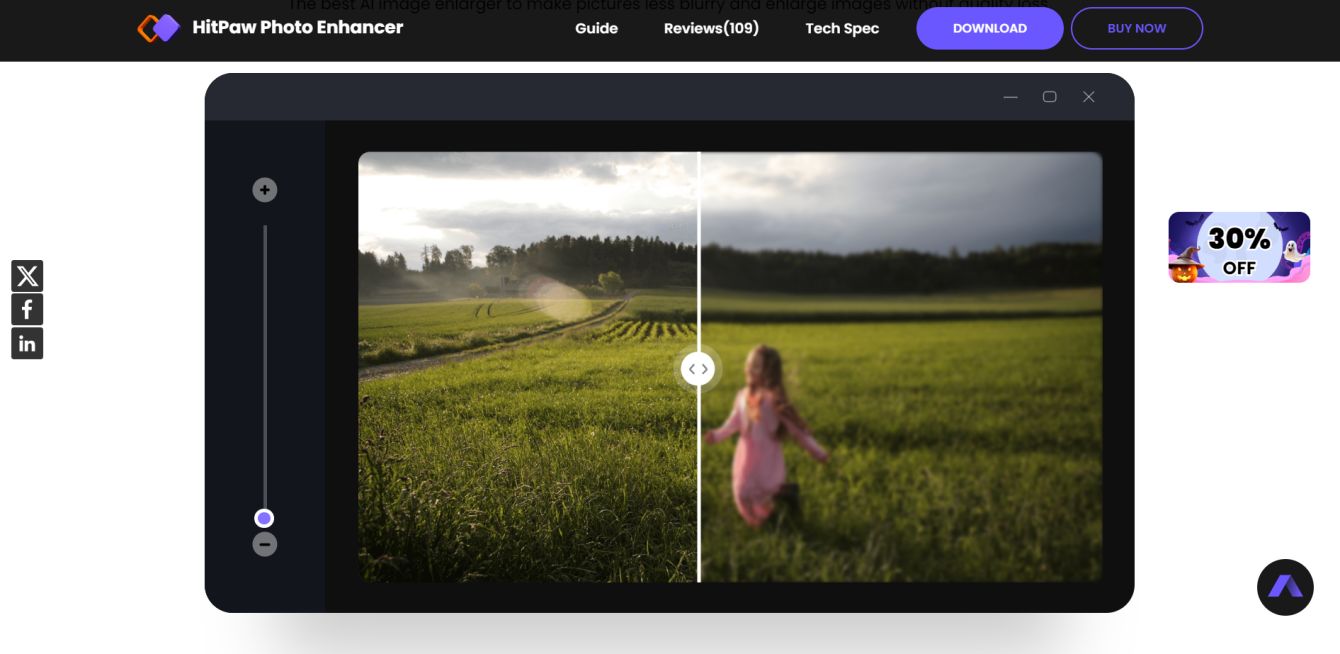Click the sharp enhanced side of photo

pos(528,367)
